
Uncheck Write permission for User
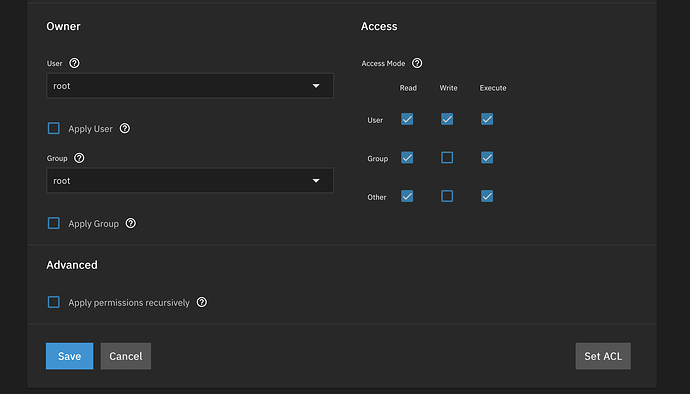447,119
